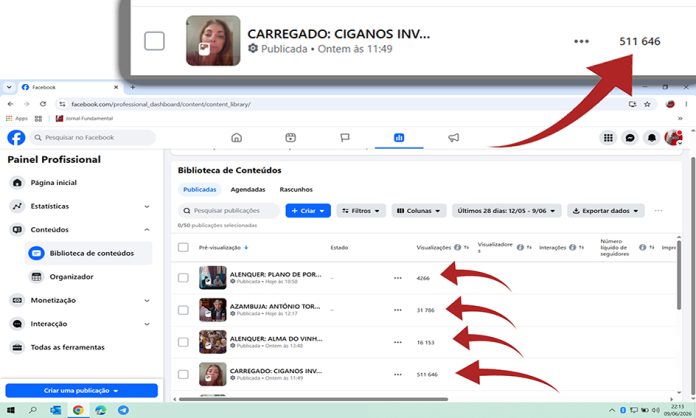Open the Apps bookmarks shortcut
The image size is (696, 418).
tap(17, 118)
